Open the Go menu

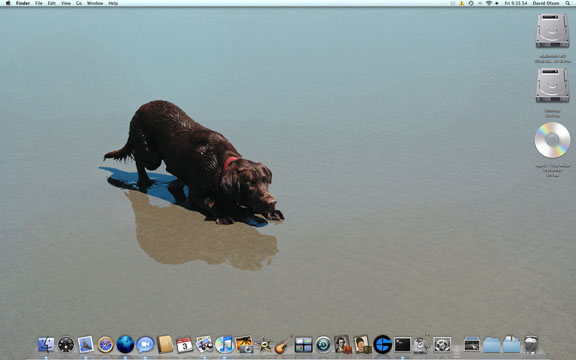79,3
